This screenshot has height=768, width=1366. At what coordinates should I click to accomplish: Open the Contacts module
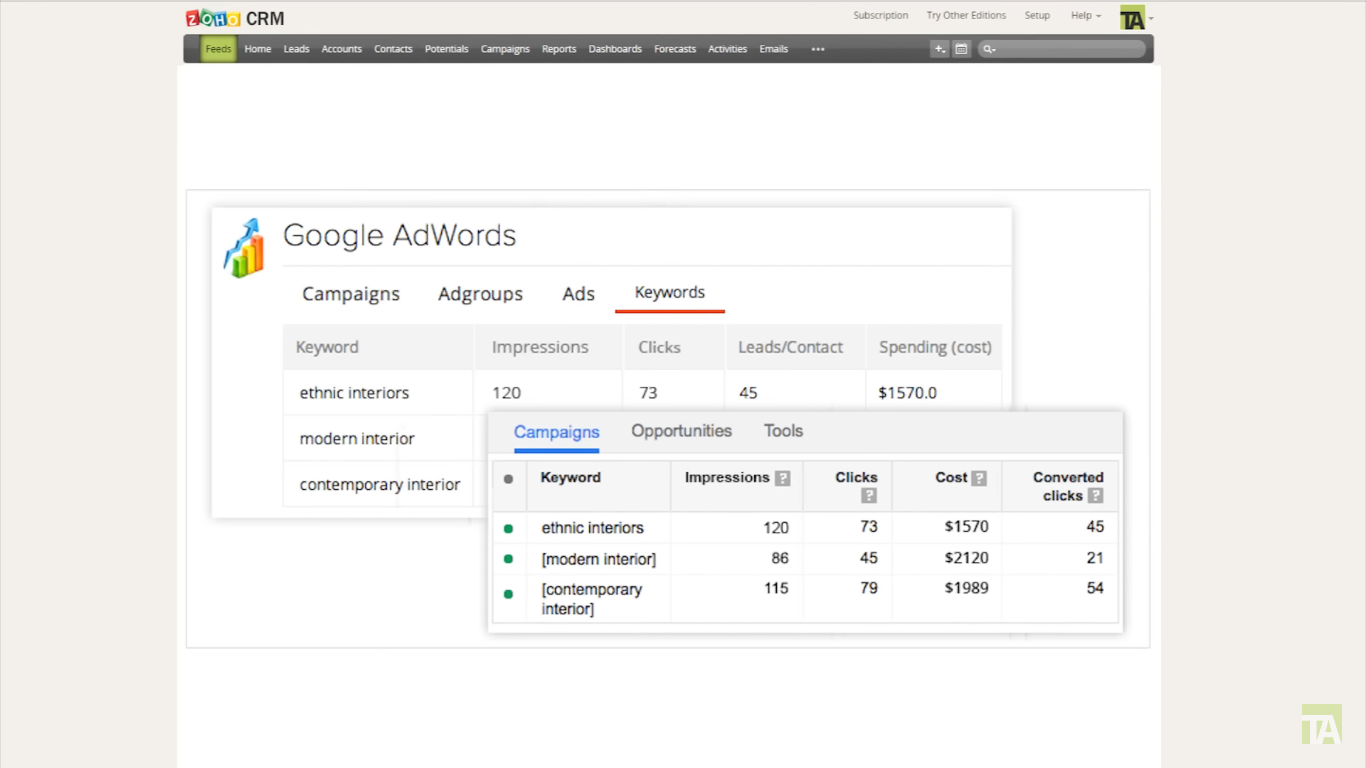[393, 49]
